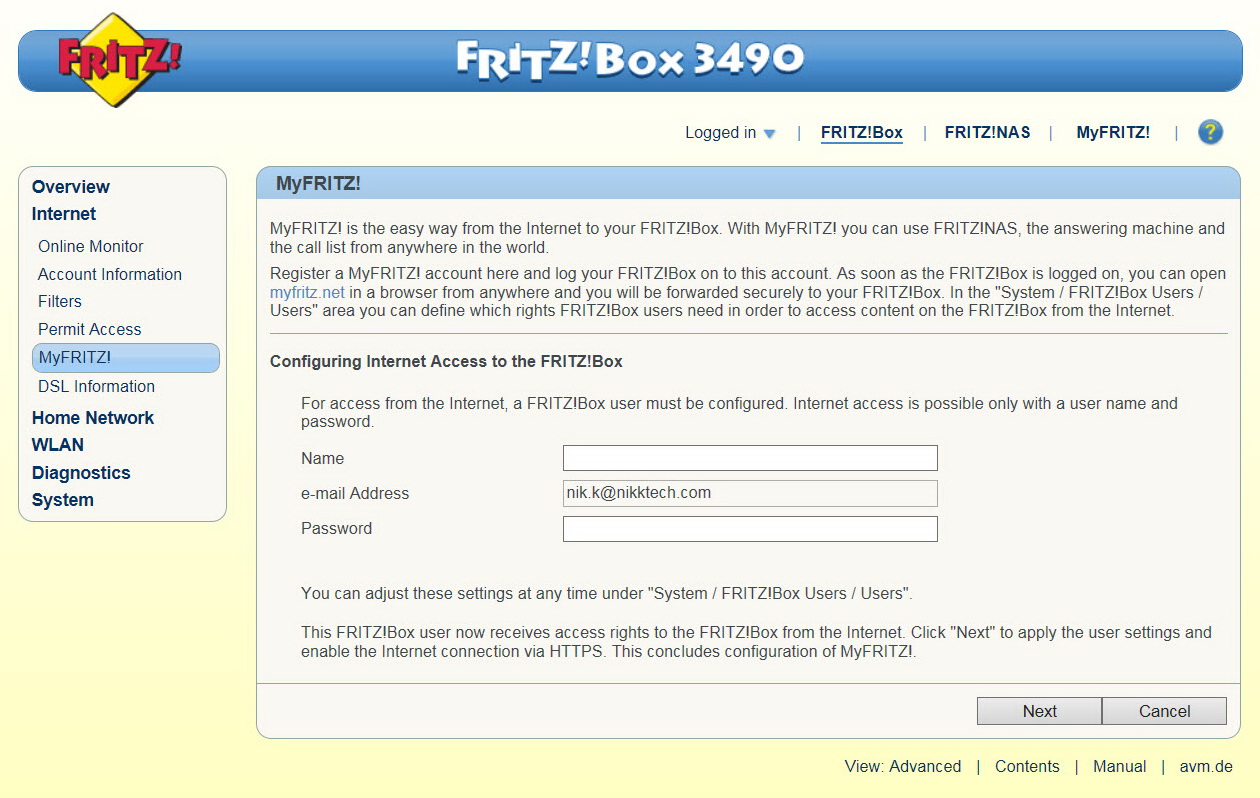Follow the myfritz.net link
Image resolution: width=1260 pixels, height=798 pixels.
[x=307, y=293]
